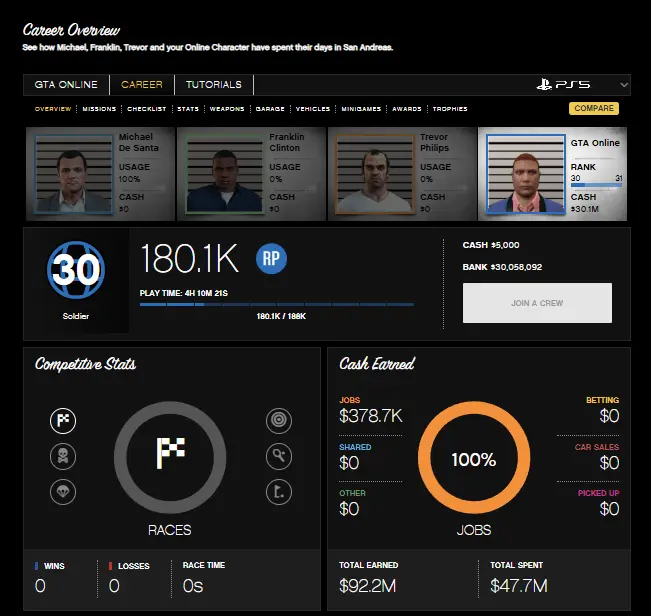The height and width of the screenshot is (616, 651).
Task: Click the WINS stat value
Action: [x=40, y=586]
